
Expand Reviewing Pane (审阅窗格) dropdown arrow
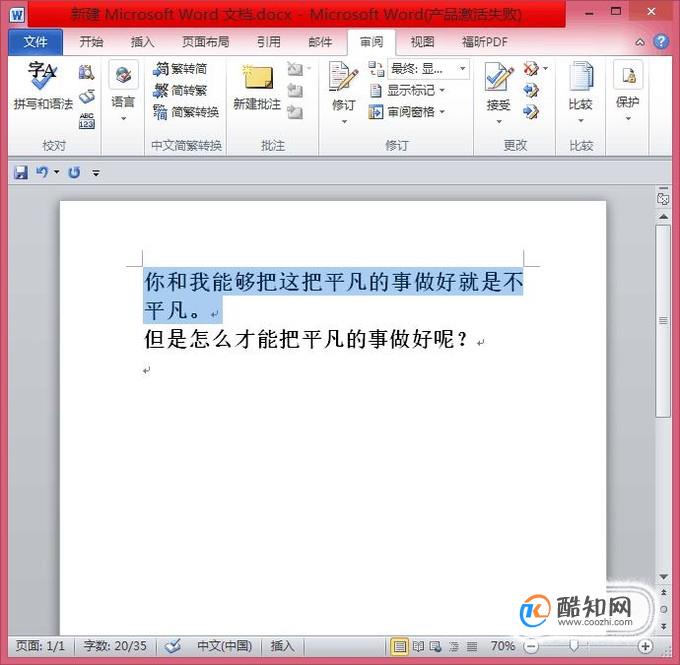pos(442,112)
